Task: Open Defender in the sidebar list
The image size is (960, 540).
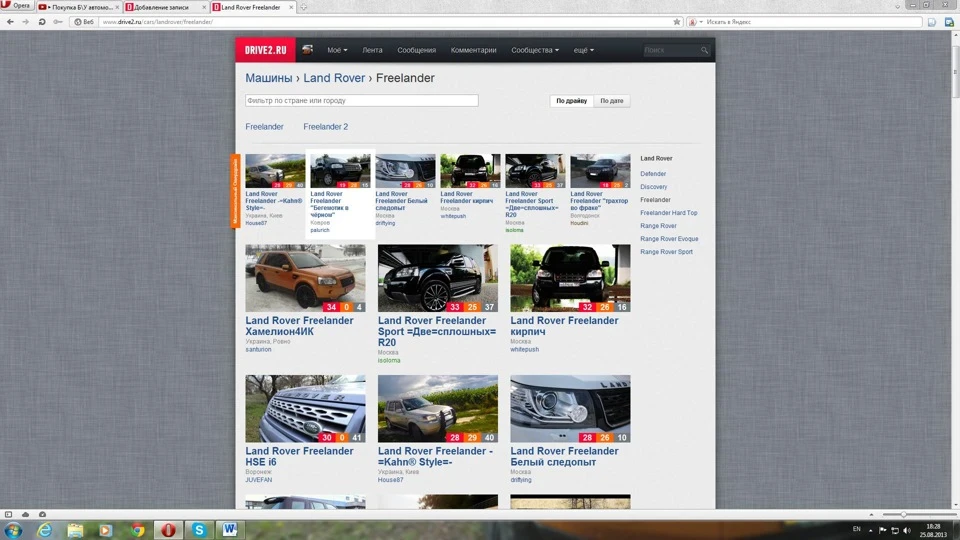Action: point(653,174)
